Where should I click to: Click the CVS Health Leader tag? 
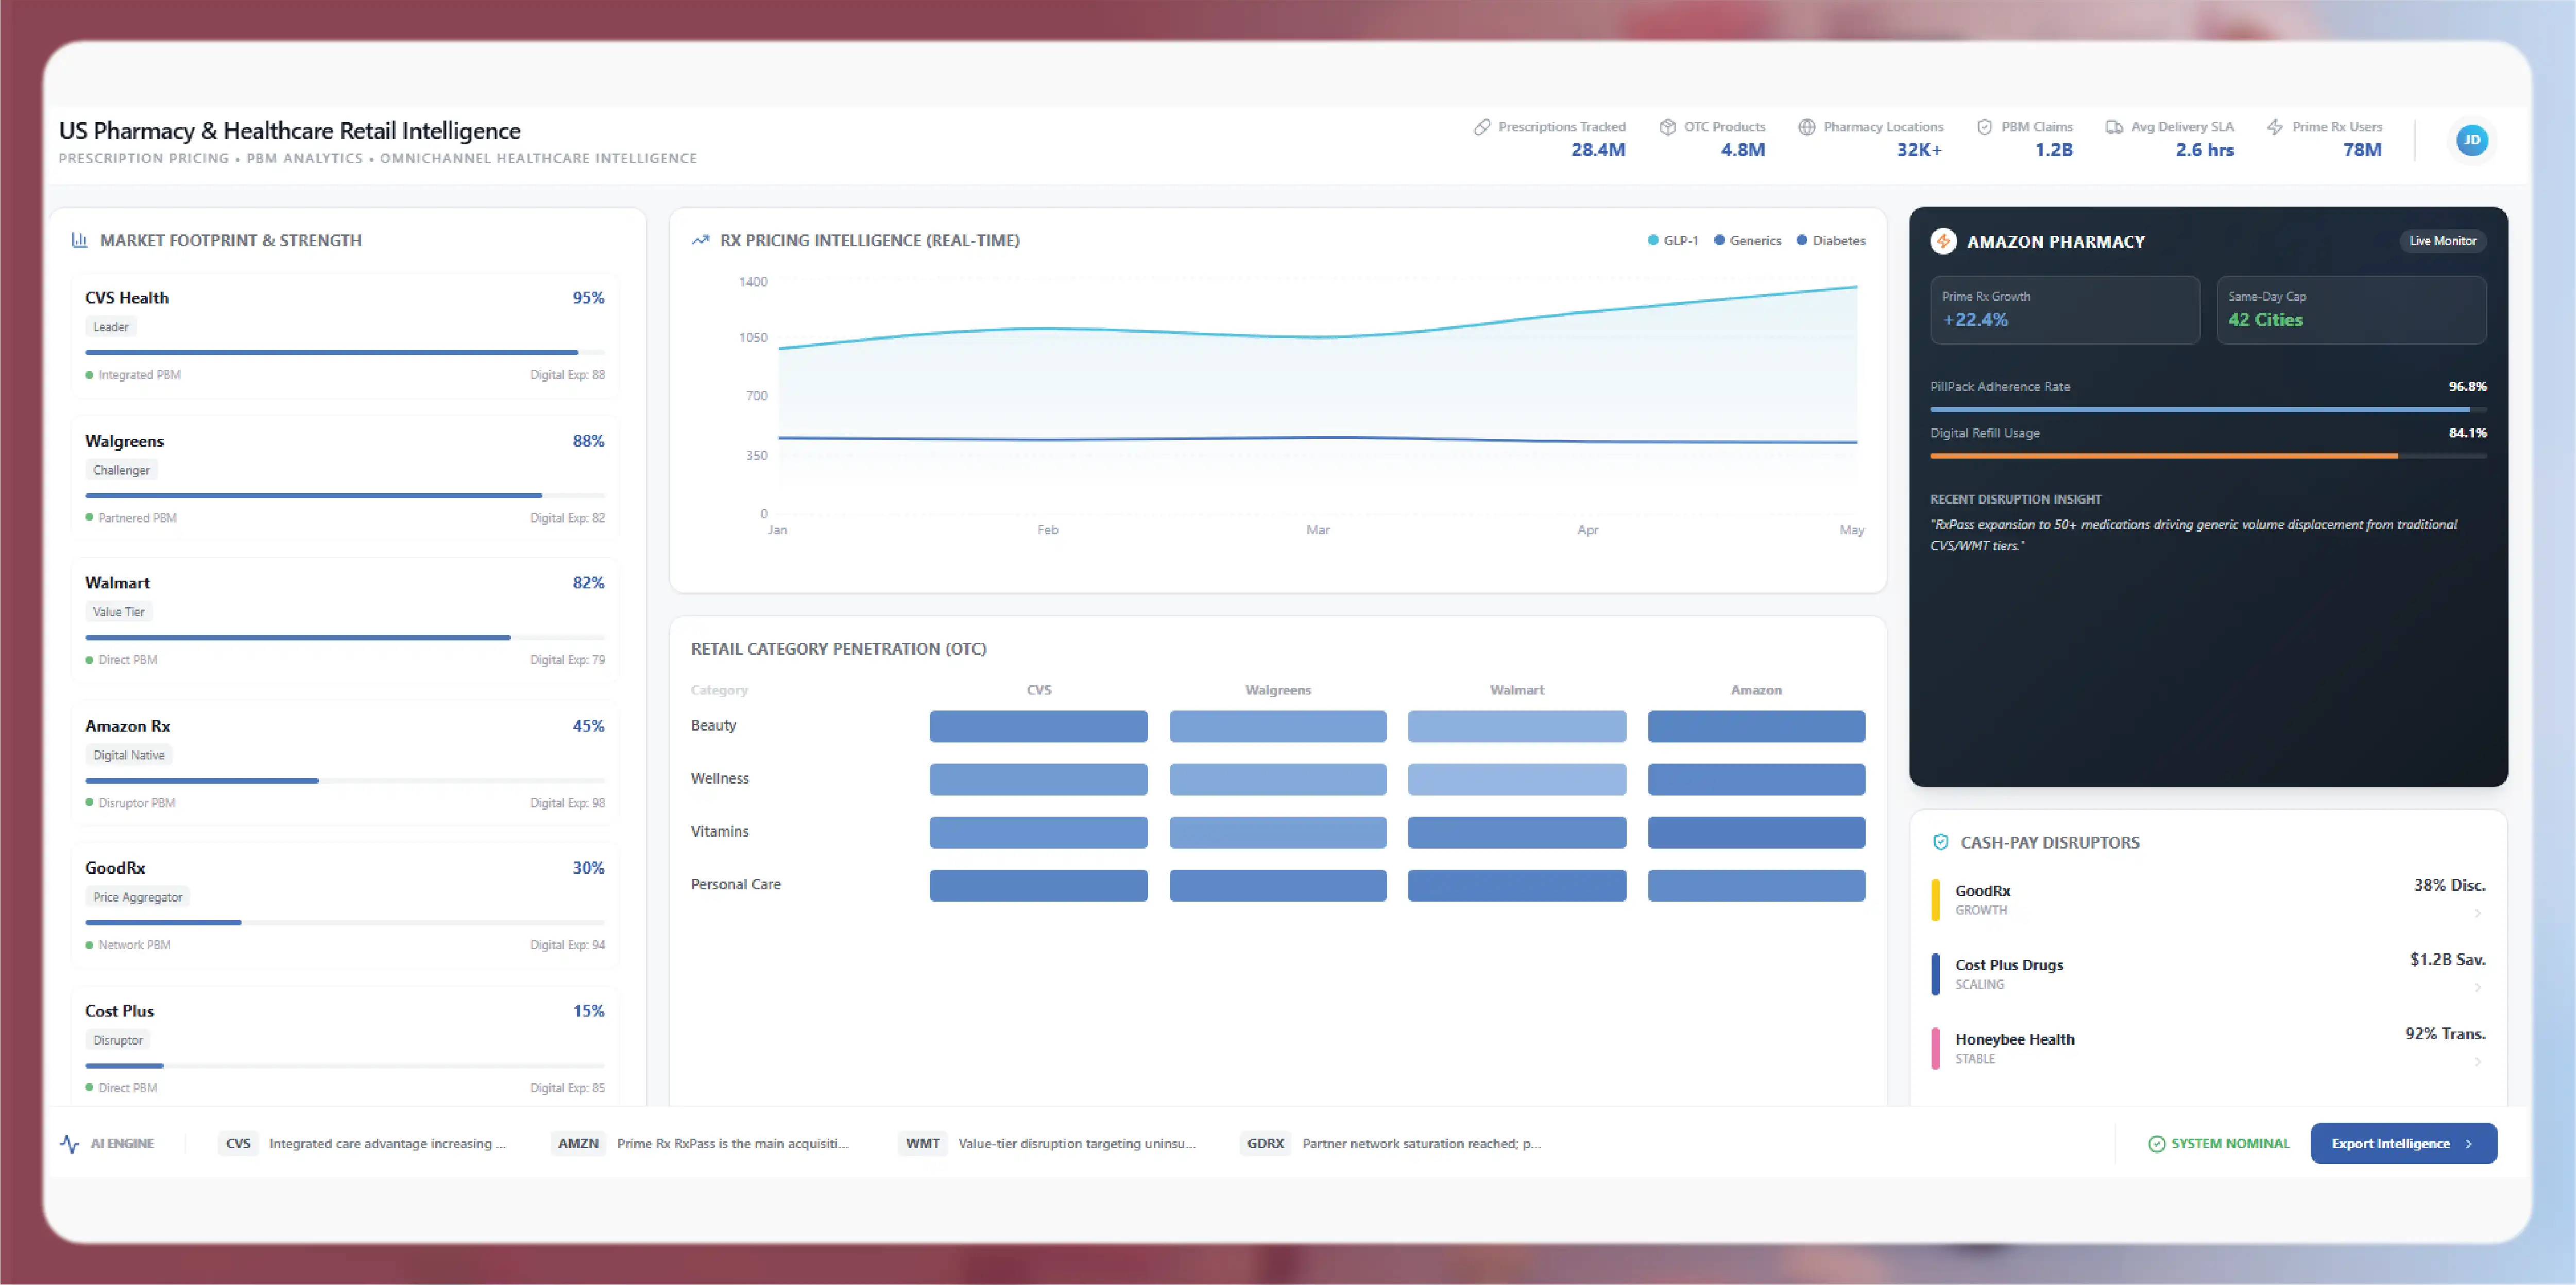(111, 327)
